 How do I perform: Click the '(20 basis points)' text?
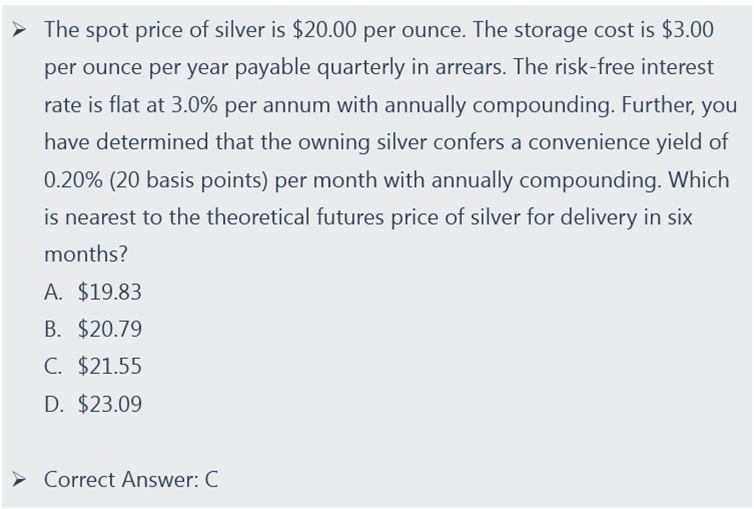pos(189,181)
